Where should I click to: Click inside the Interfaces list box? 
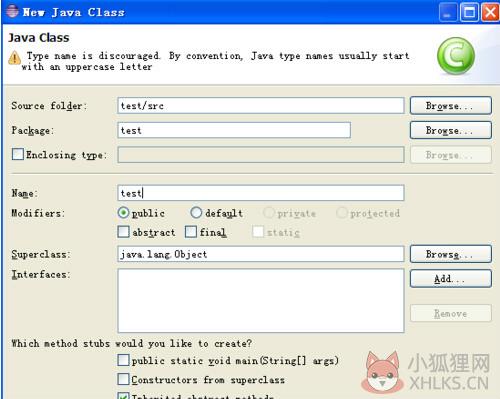click(261, 301)
